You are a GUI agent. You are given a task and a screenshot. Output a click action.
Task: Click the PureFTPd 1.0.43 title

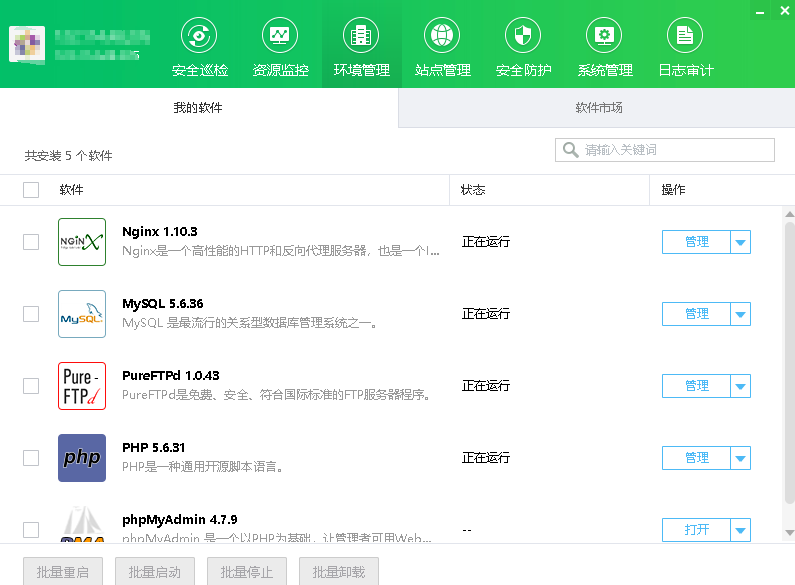(171, 376)
